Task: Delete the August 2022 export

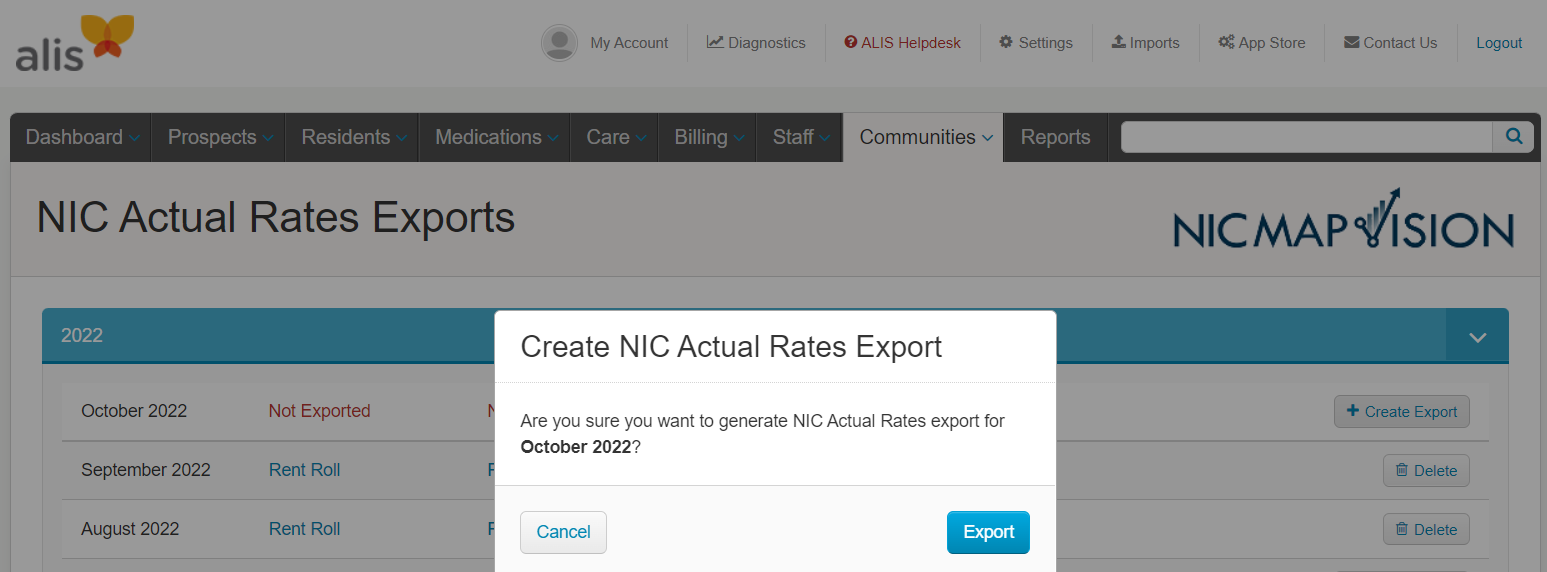Action: click(1425, 529)
